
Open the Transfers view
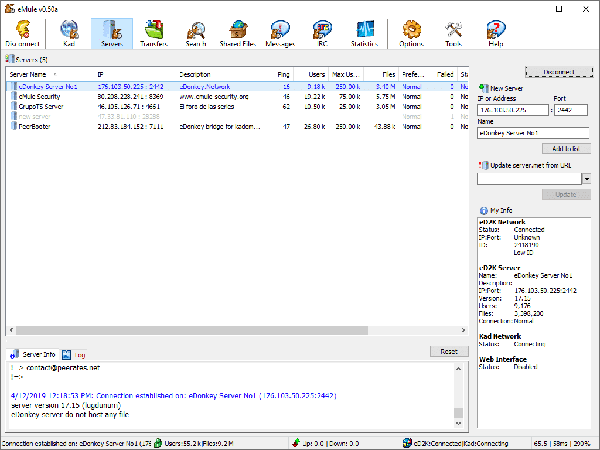[x=154, y=33]
